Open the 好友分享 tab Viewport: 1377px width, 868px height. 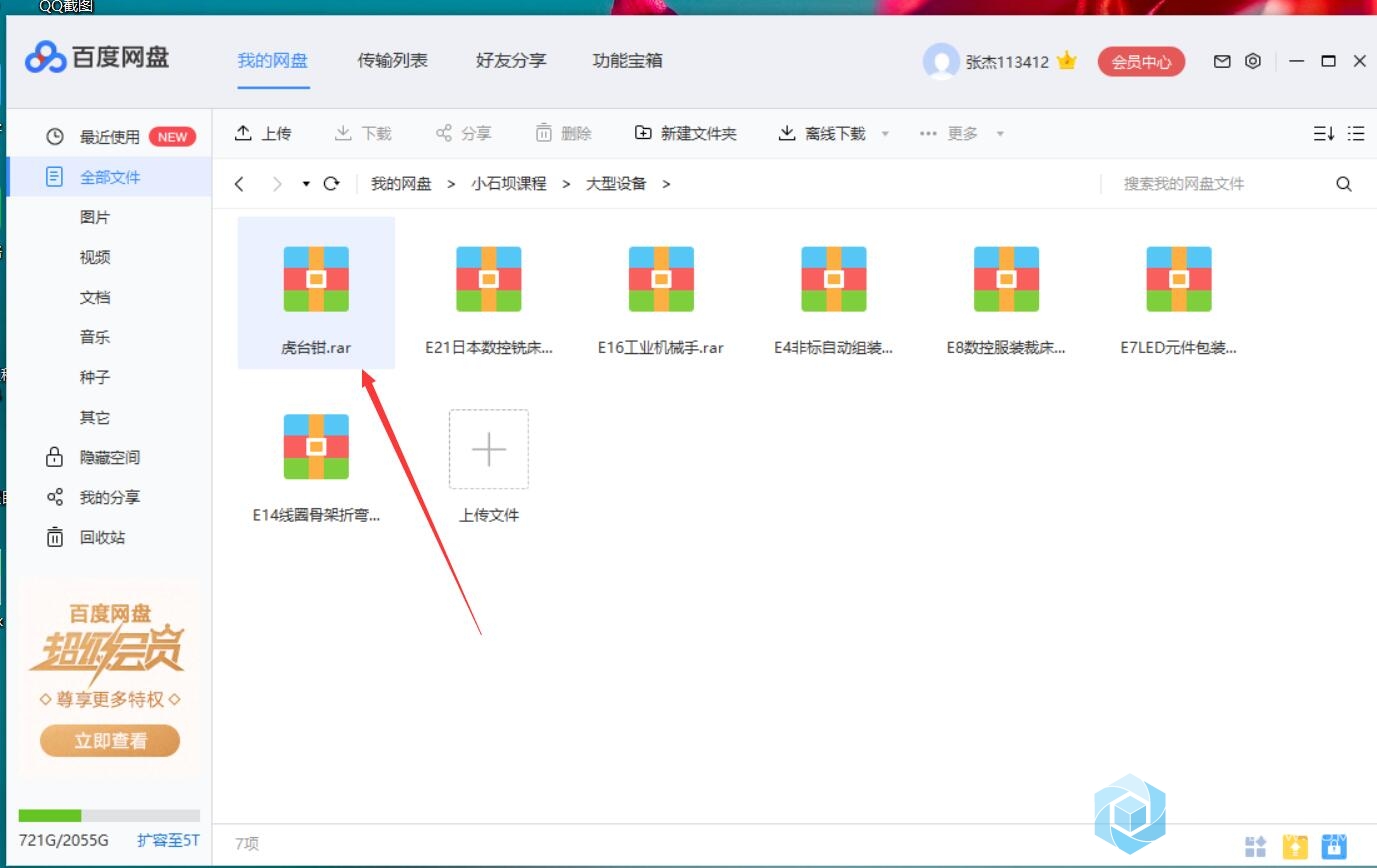(x=511, y=60)
